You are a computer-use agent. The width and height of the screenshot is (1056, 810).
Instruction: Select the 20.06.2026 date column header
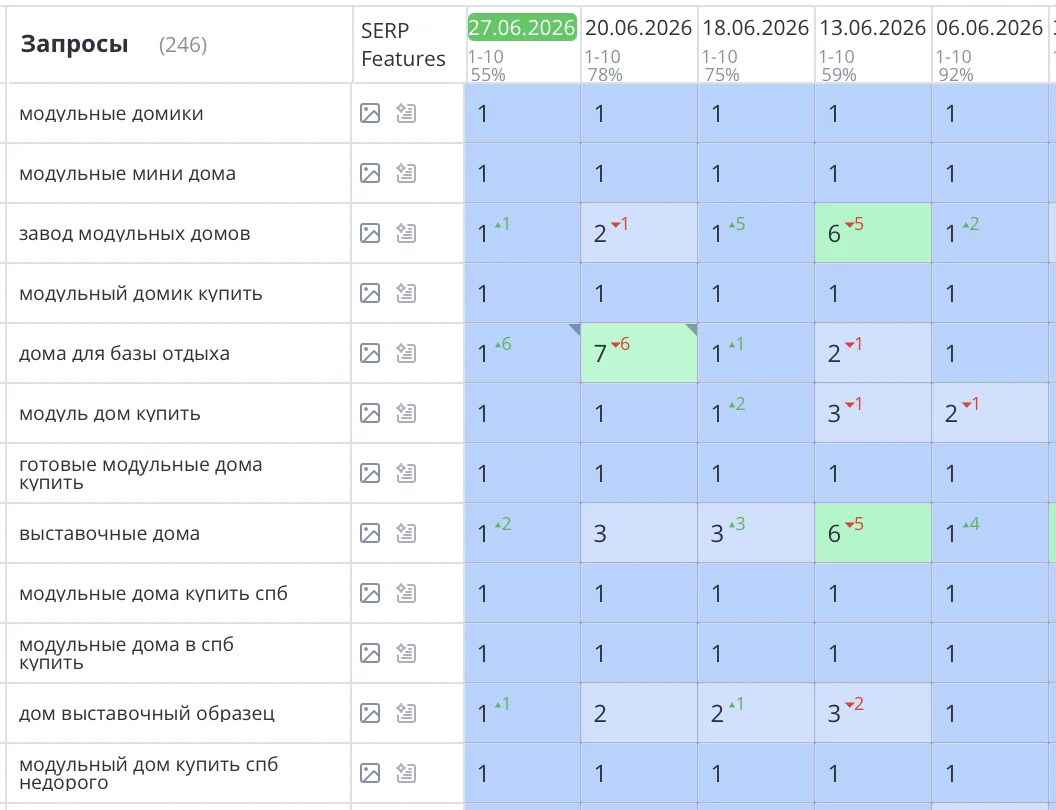pyautogui.click(x=638, y=28)
